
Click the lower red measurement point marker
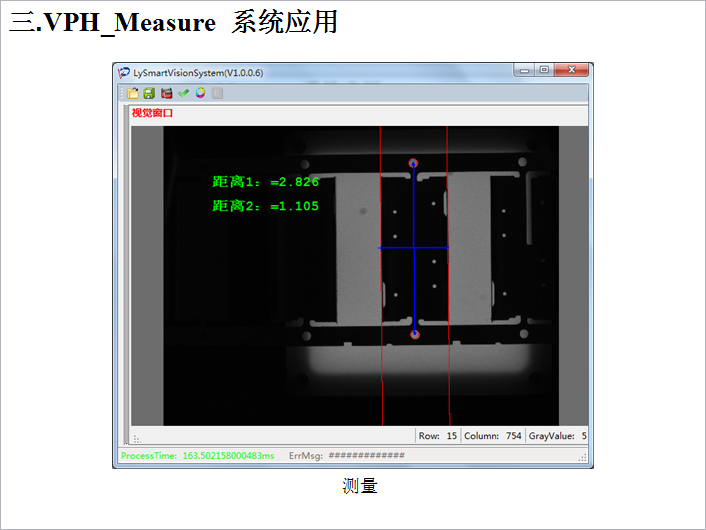click(x=415, y=334)
